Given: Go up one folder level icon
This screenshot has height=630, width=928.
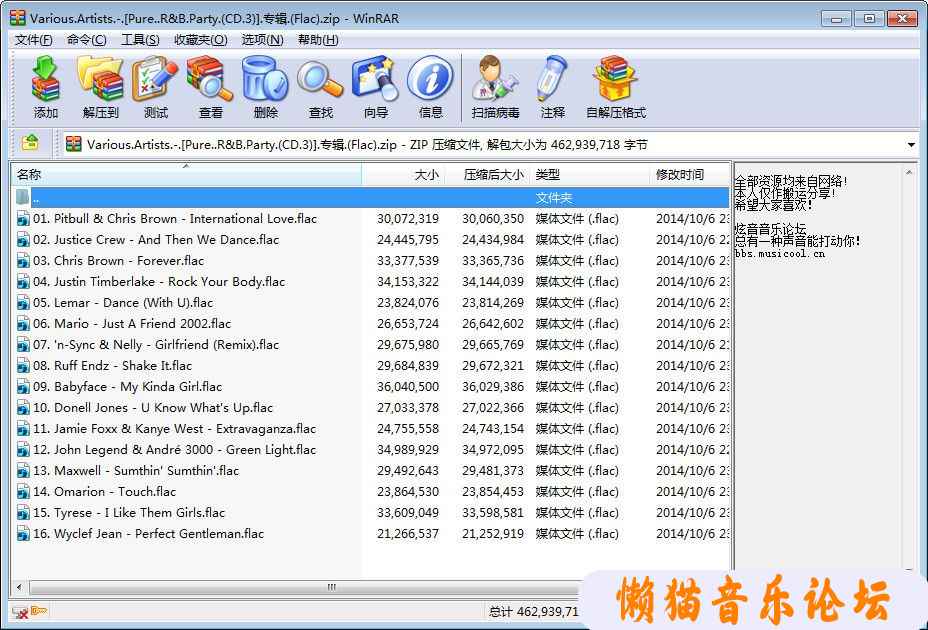Looking at the screenshot, I should (x=30, y=143).
